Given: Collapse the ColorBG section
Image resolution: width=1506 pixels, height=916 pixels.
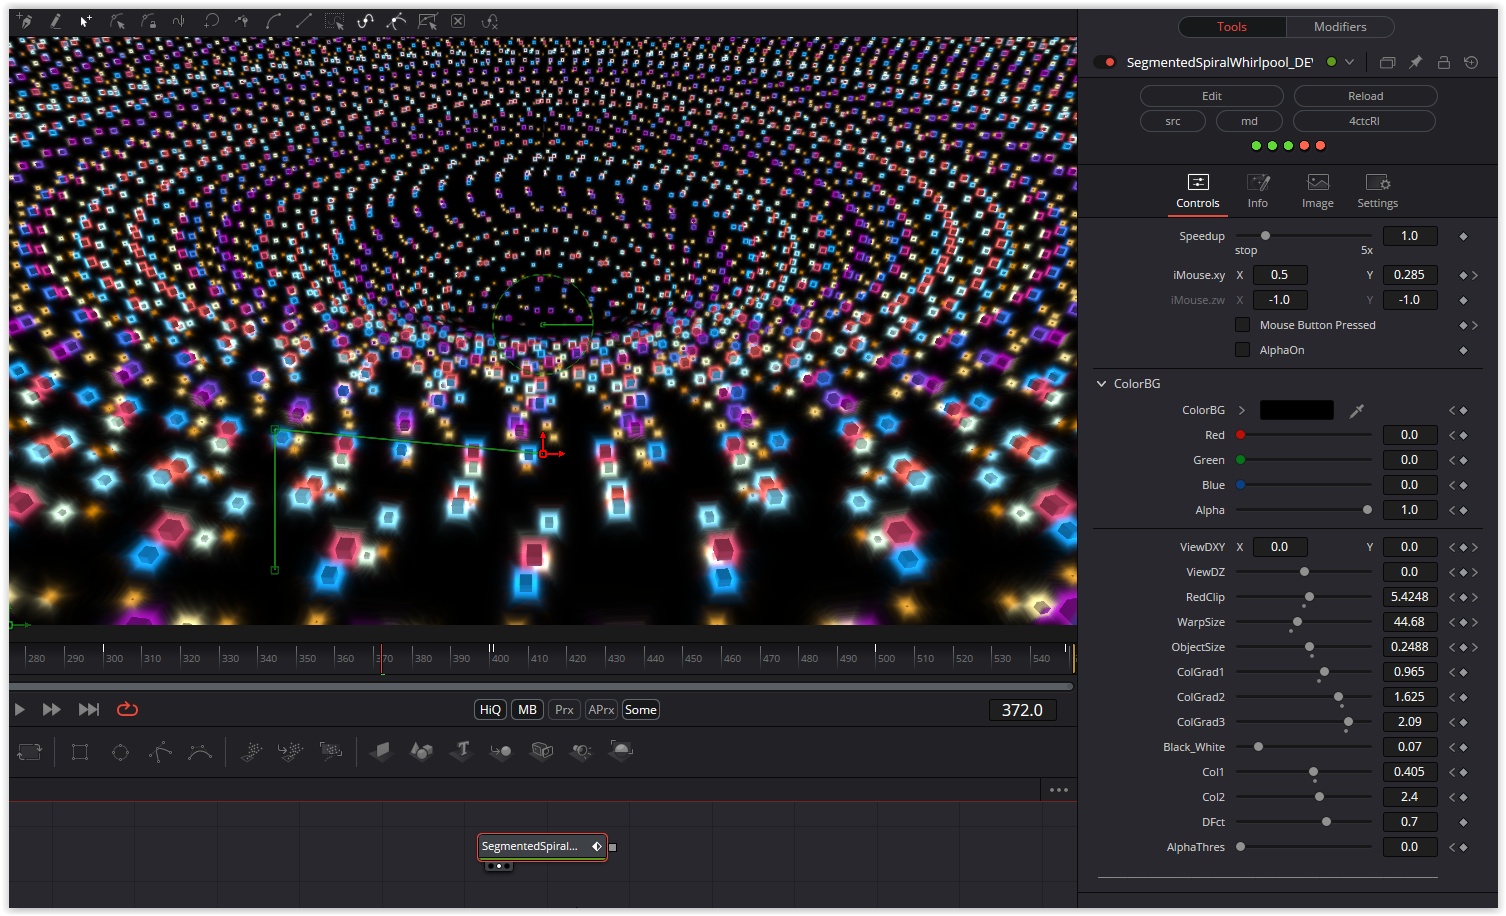Looking at the screenshot, I should 1102,384.
